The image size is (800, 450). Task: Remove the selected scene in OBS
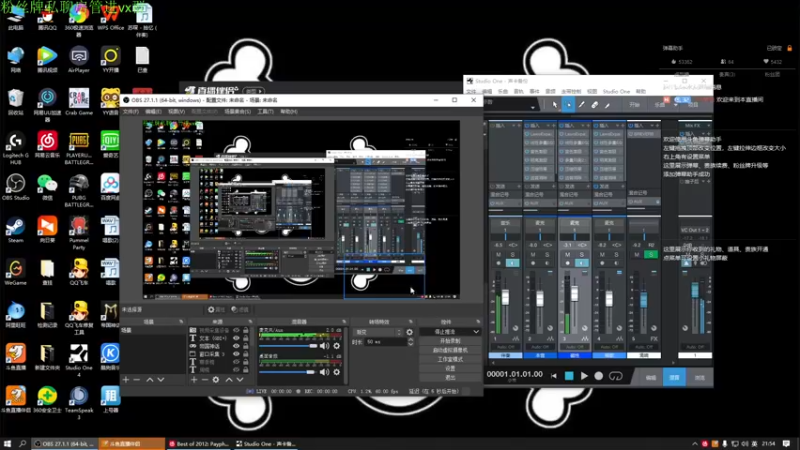(137, 380)
